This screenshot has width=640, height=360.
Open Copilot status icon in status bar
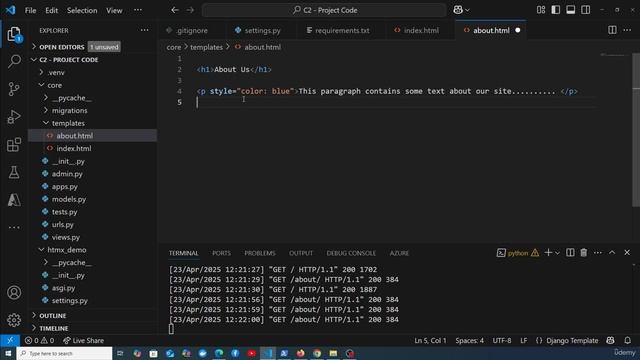pyautogui.click(x=610, y=340)
